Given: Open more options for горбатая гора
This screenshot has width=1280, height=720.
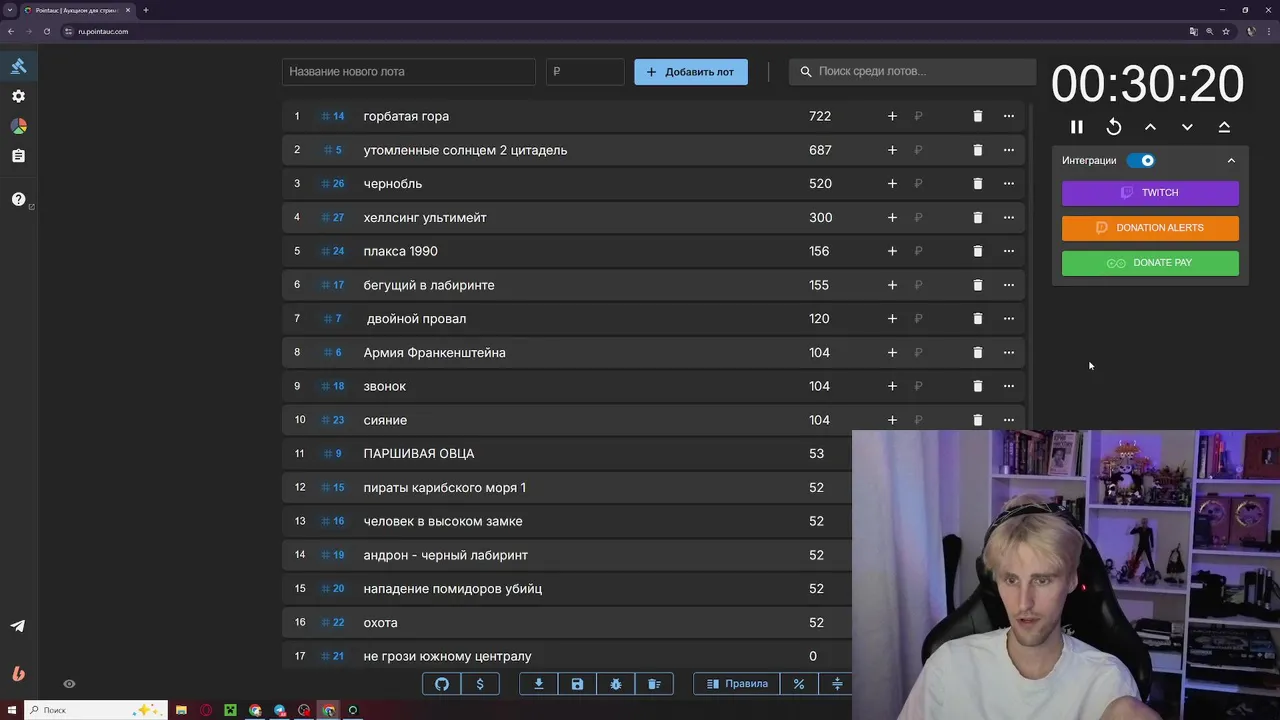Looking at the screenshot, I should point(1008,116).
